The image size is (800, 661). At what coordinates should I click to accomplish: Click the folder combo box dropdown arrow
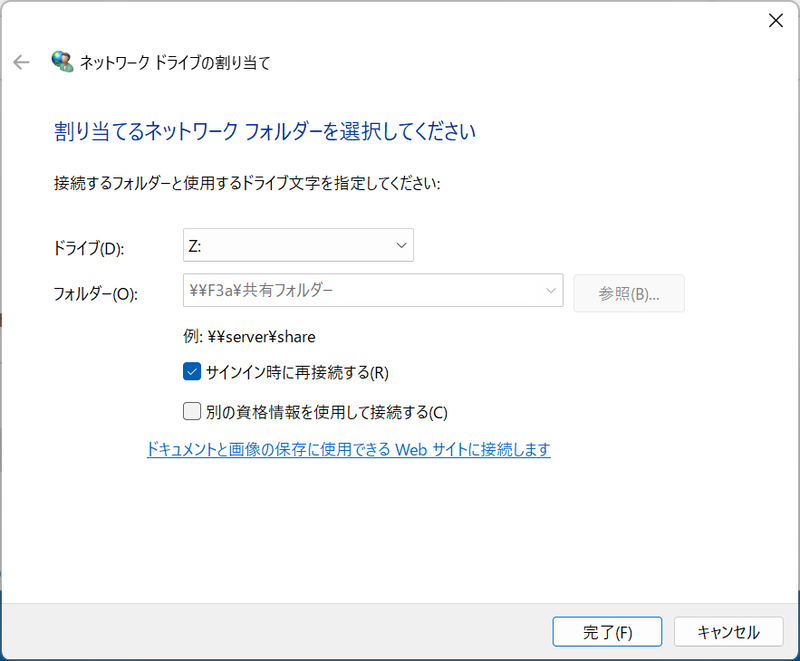[551, 289]
